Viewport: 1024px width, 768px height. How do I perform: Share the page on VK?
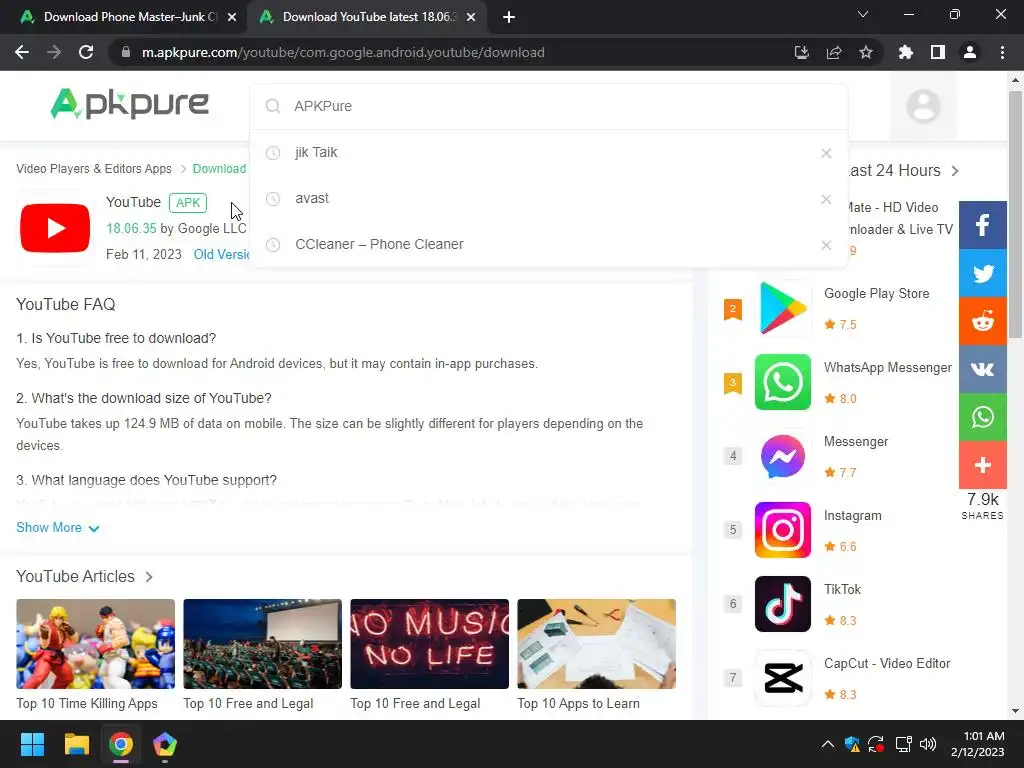[982, 369]
